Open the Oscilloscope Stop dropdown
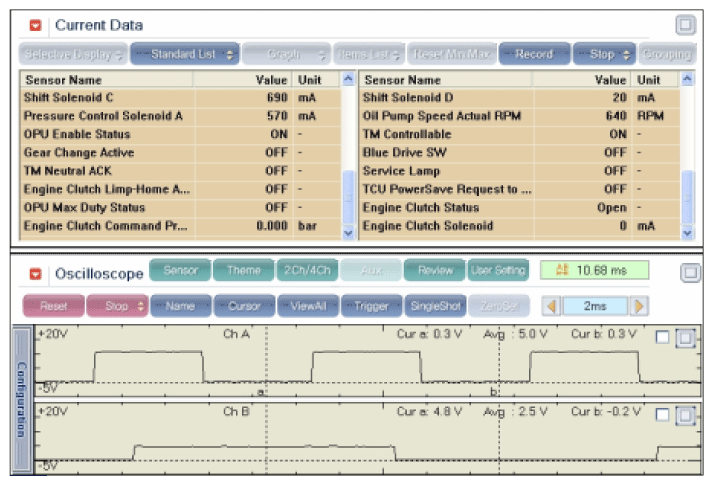Screen dimensions: 713x485 coord(117,306)
